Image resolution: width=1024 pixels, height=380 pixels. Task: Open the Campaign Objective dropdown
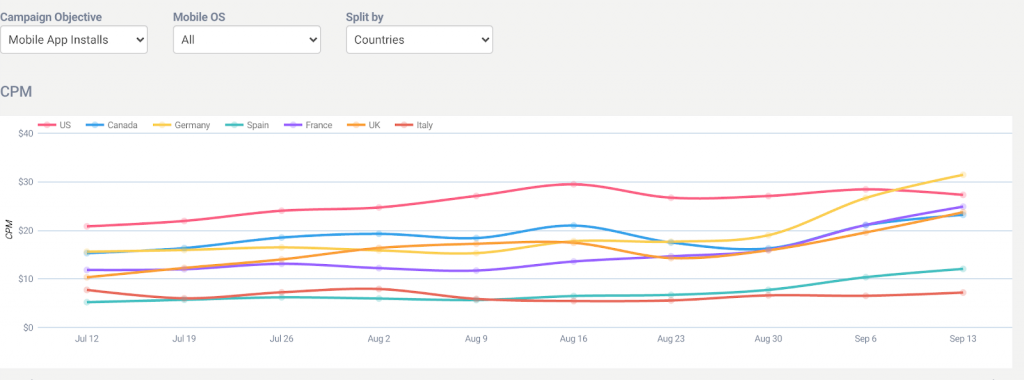coord(74,40)
